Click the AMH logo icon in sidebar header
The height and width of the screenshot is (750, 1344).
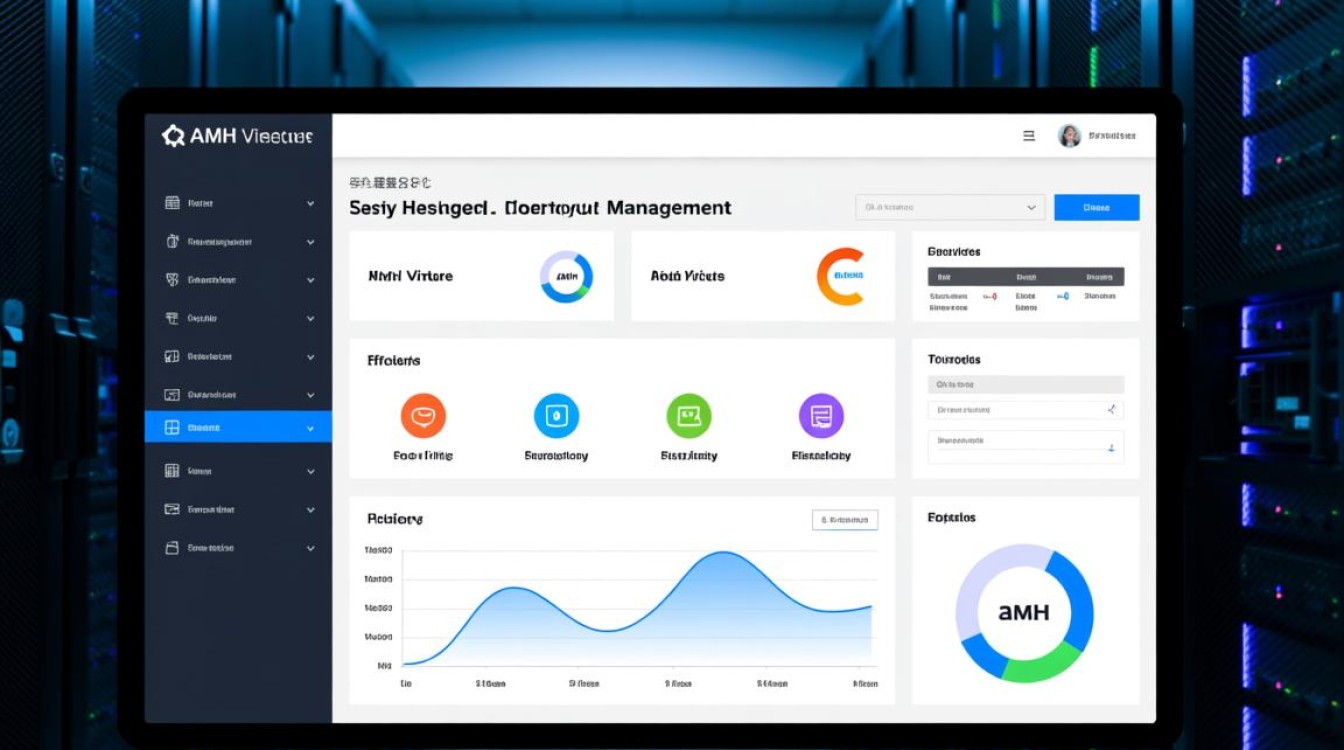click(x=173, y=136)
